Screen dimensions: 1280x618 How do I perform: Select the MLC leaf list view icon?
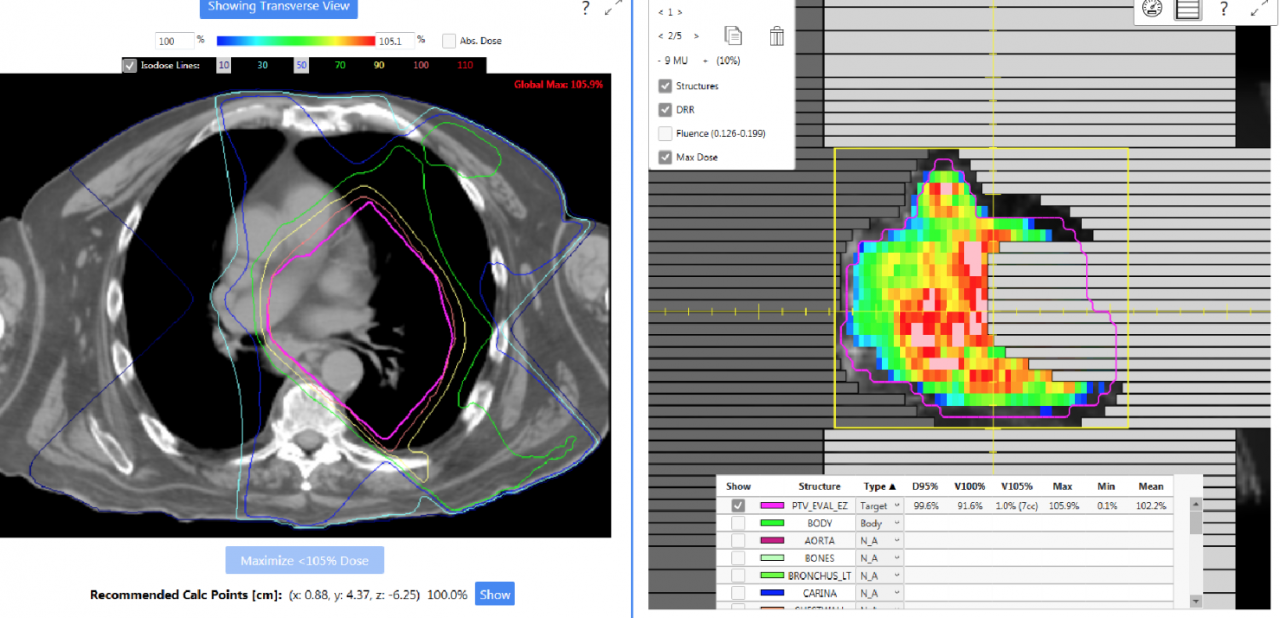click(x=1187, y=9)
